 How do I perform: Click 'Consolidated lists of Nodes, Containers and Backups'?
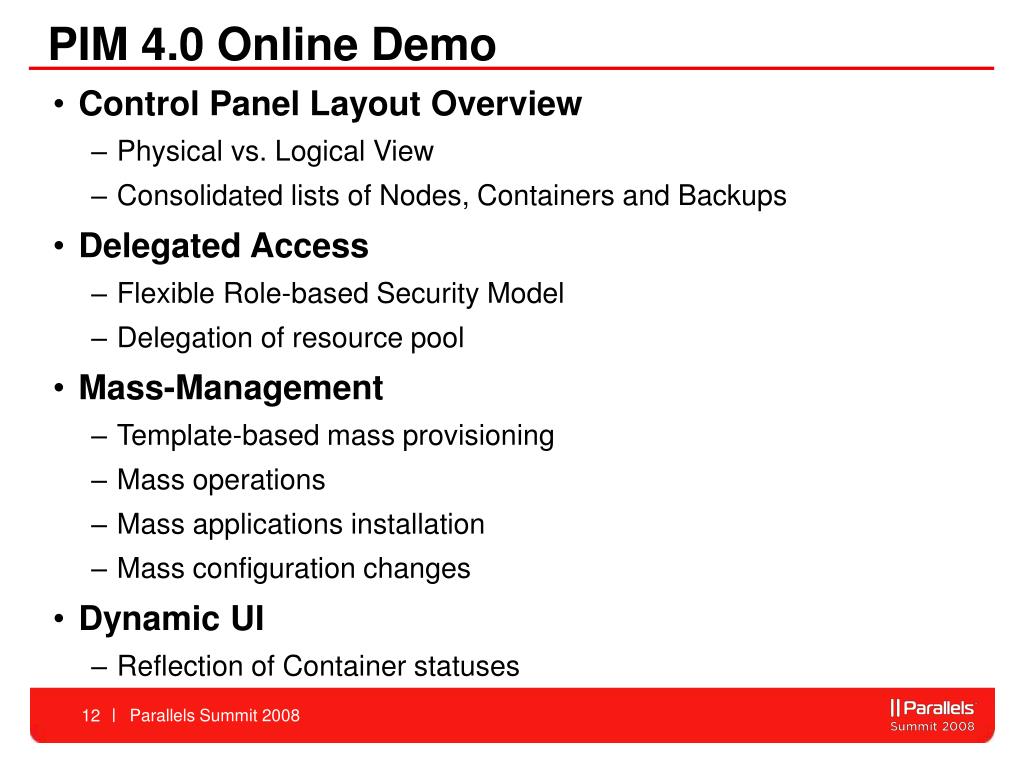[451, 196]
